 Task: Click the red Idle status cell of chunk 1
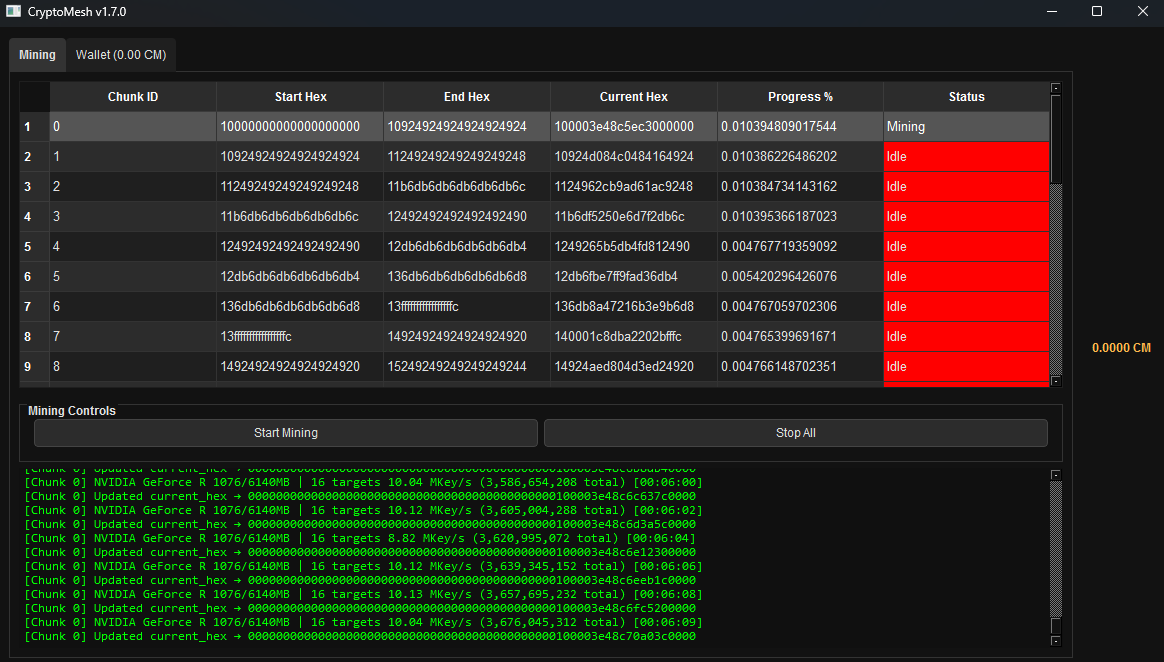(x=966, y=156)
